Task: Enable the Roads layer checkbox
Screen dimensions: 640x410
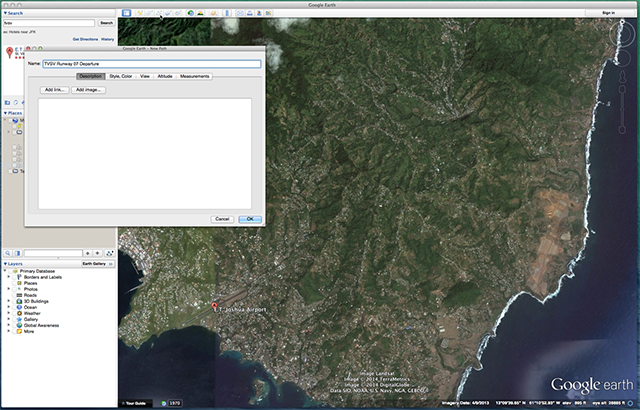Action: [x=13, y=295]
